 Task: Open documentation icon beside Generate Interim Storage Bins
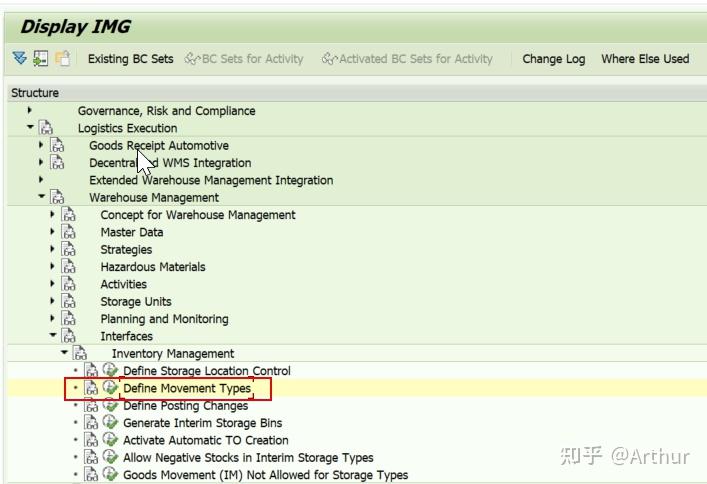tap(92, 423)
